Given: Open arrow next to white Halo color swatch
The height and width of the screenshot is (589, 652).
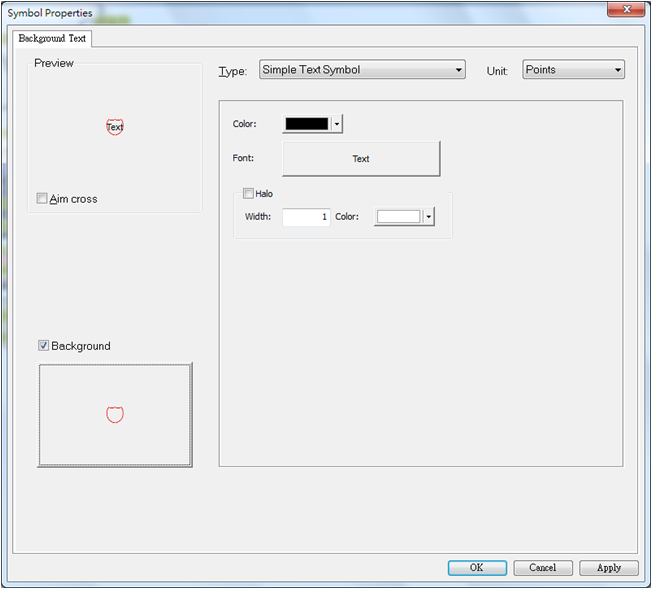Looking at the screenshot, I should coord(429,217).
